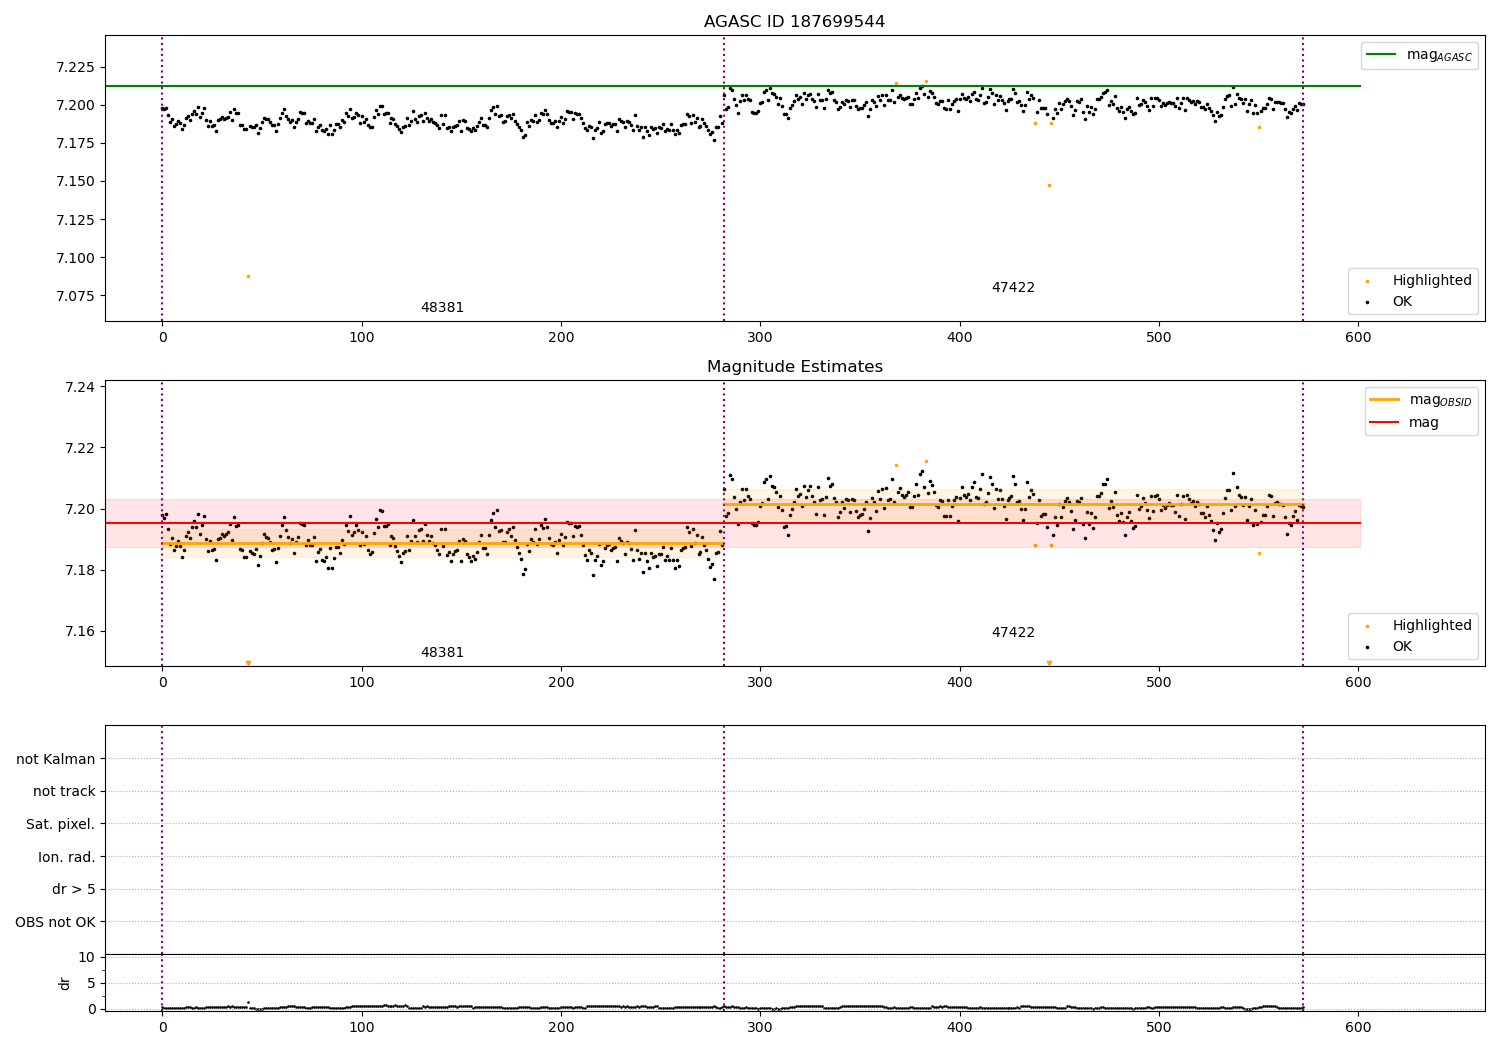
Task: Click the 'Magnitude Estimates' plot title
Action: [x=794, y=367]
